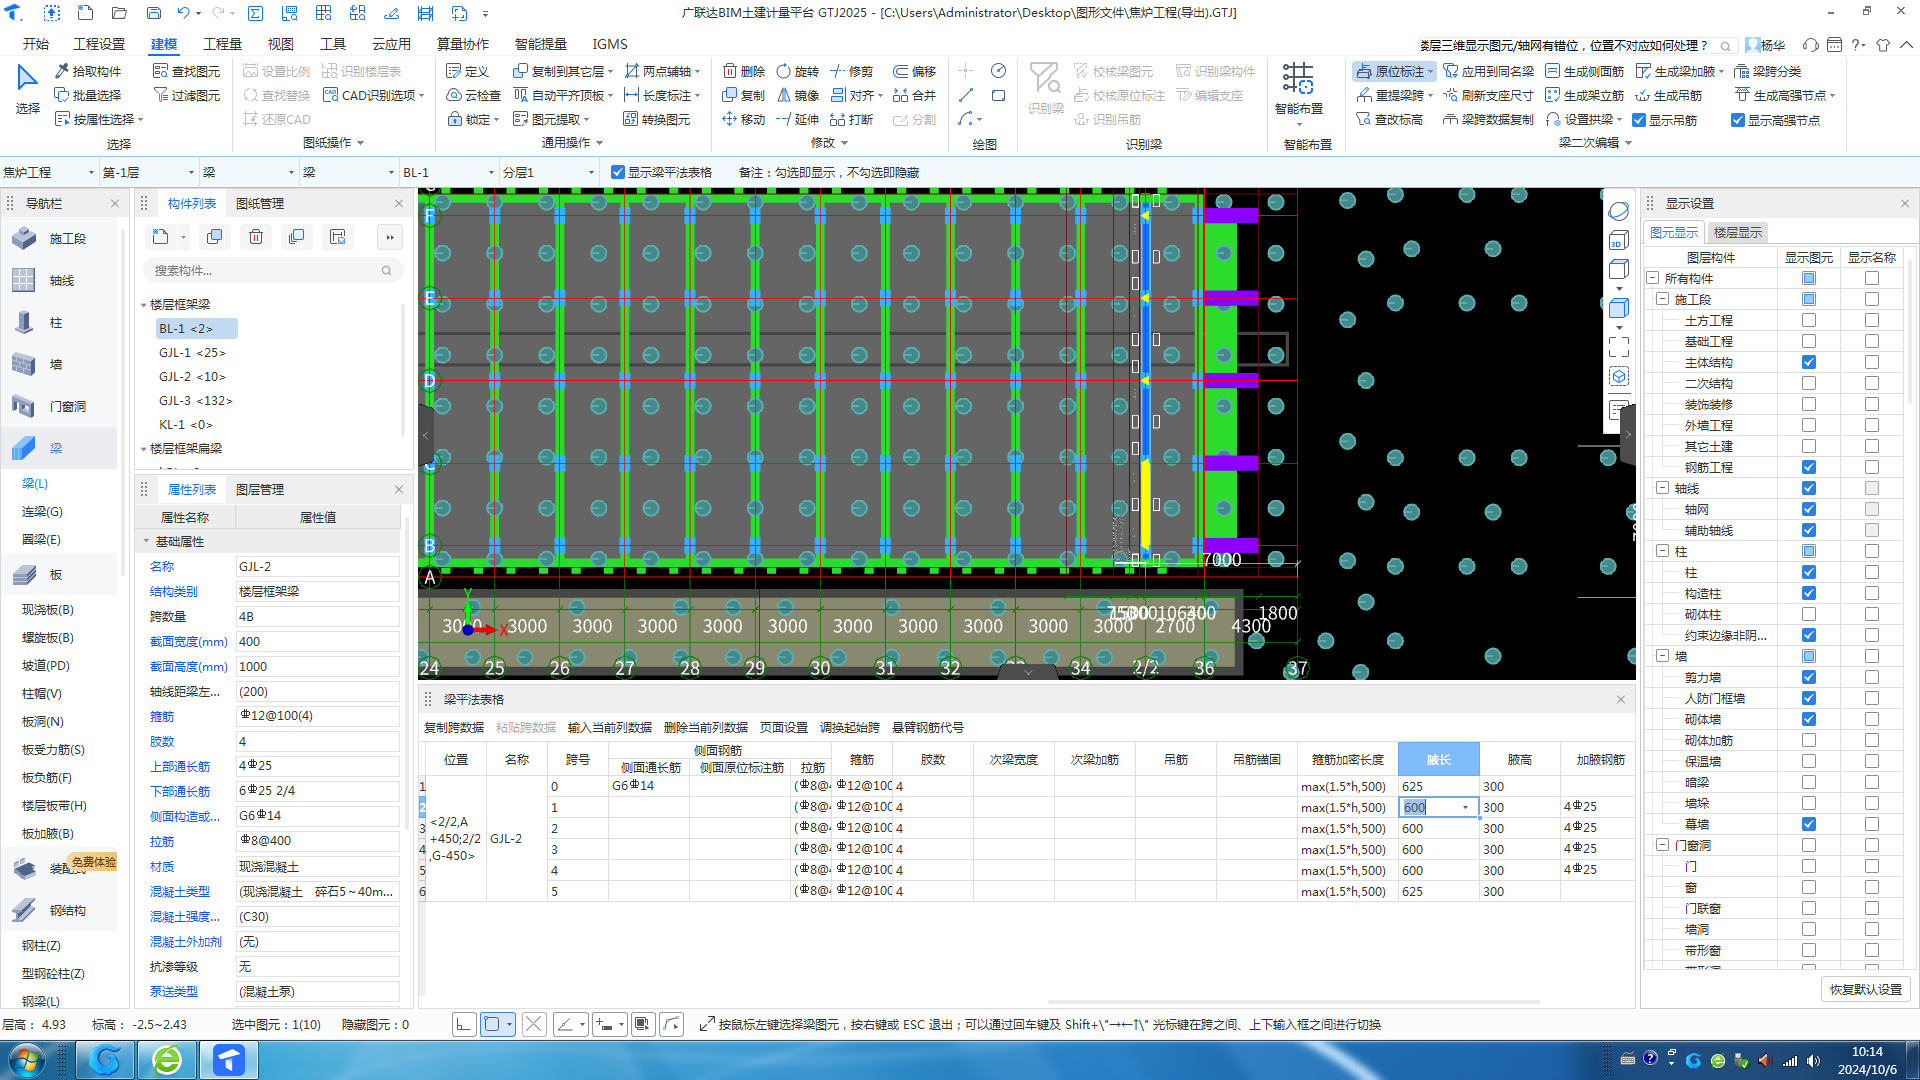Open the 柱 column category in navigation
This screenshot has height=1080, width=1920.
(x=56, y=322)
